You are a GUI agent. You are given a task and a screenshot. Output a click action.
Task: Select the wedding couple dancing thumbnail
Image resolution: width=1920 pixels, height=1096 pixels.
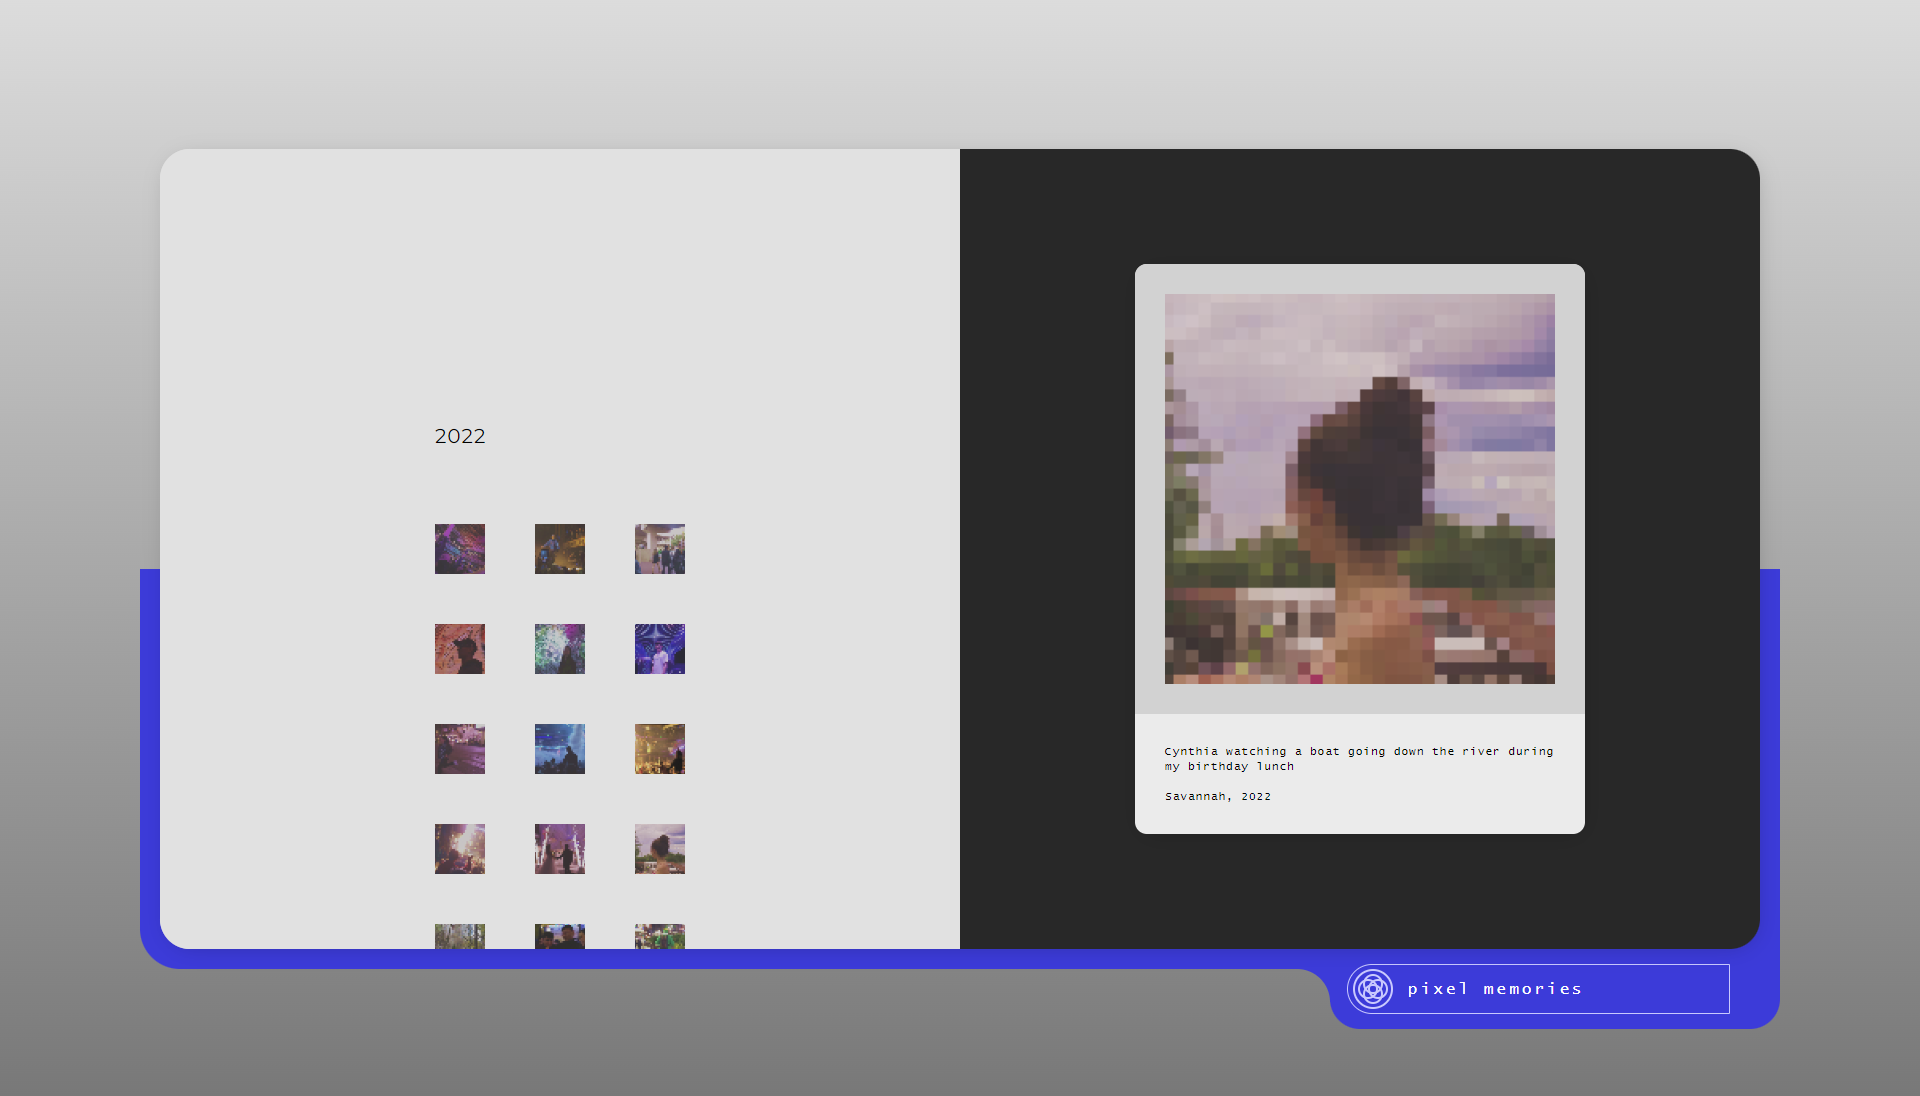pyautogui.click(x=560, y=849)
